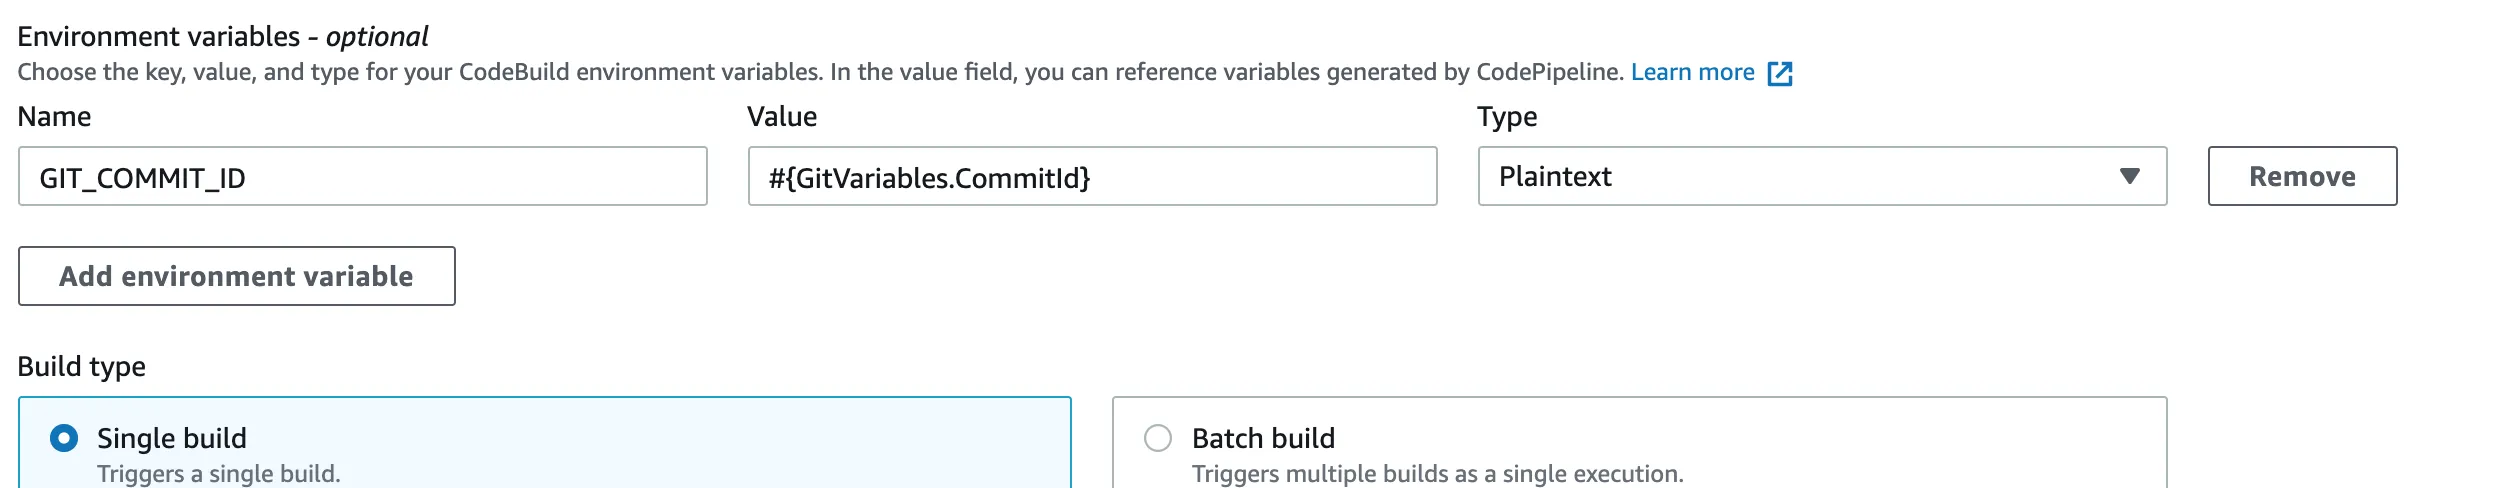Click the Type column label

tap(1507, 117)
